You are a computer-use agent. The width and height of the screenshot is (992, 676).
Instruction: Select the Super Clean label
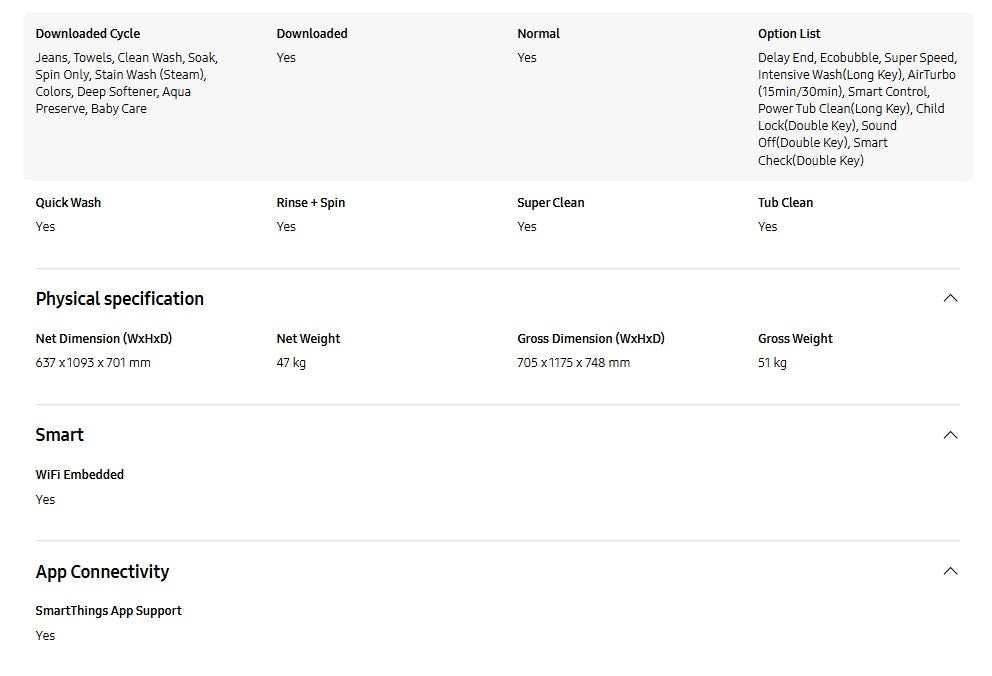coord(550,203)
